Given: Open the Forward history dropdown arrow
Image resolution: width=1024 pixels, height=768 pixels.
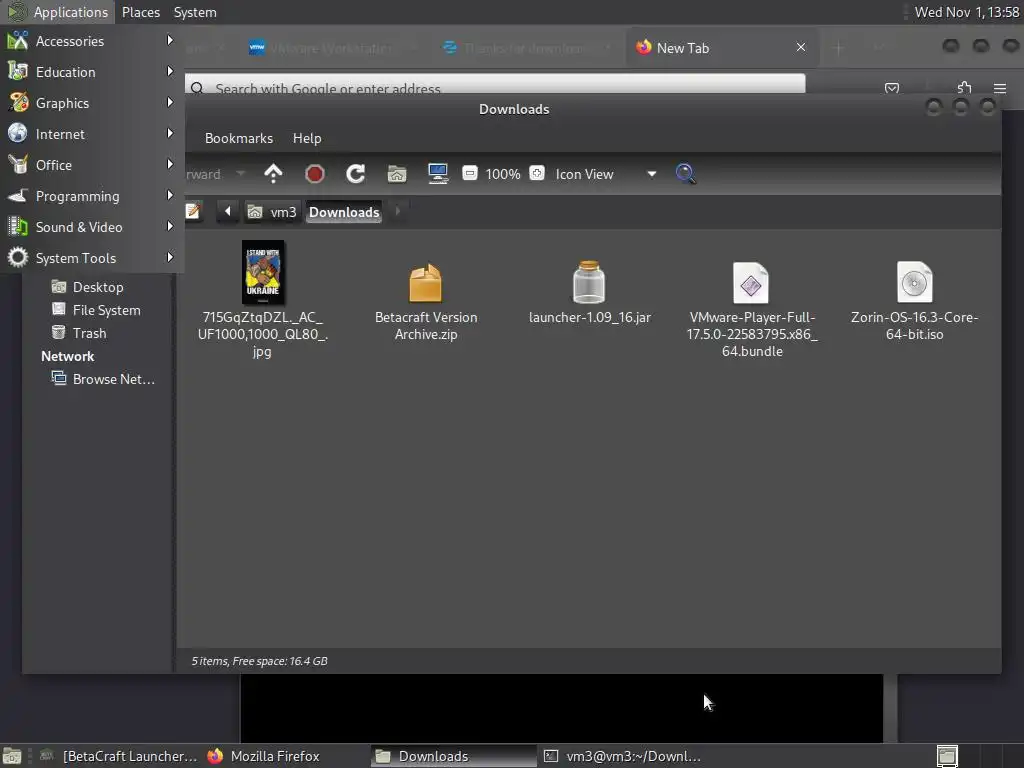Looking at the screenshot, I should (240, 174).
